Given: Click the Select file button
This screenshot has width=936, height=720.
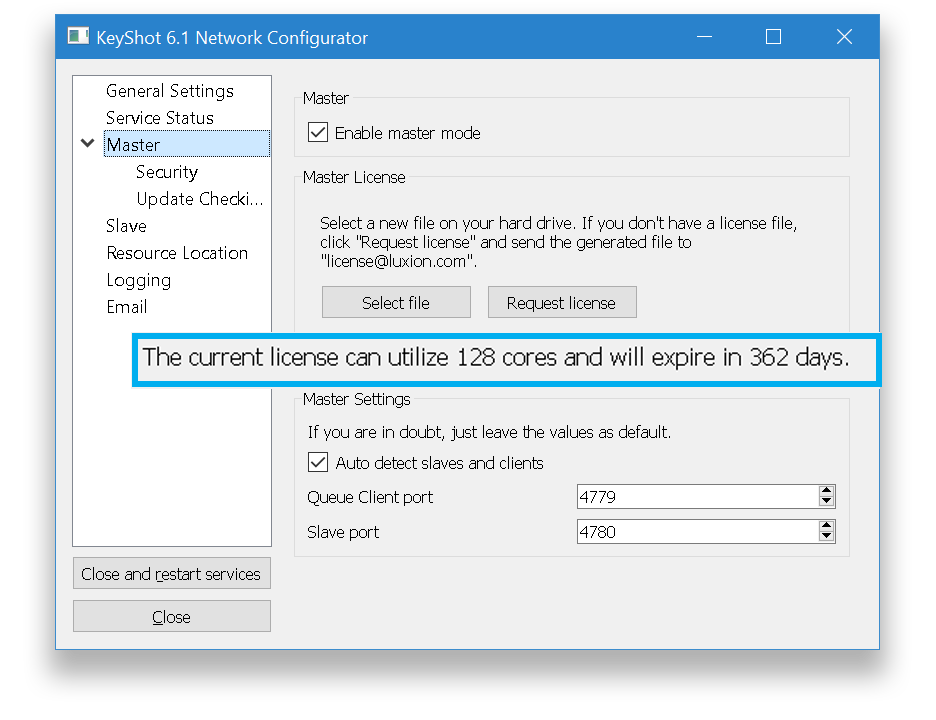Looking at the screenshot, I should pyautogui.click(x=396, y=302).
